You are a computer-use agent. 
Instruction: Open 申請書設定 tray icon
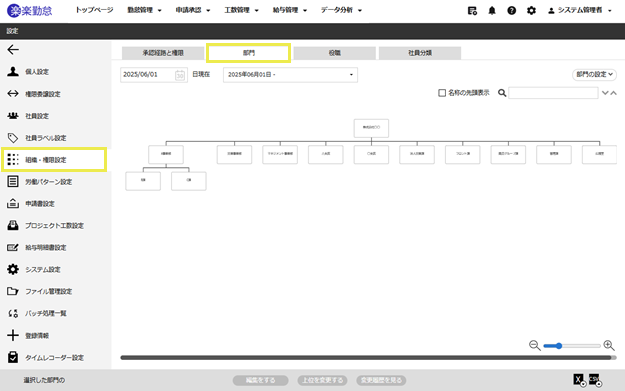coord(13,203)
